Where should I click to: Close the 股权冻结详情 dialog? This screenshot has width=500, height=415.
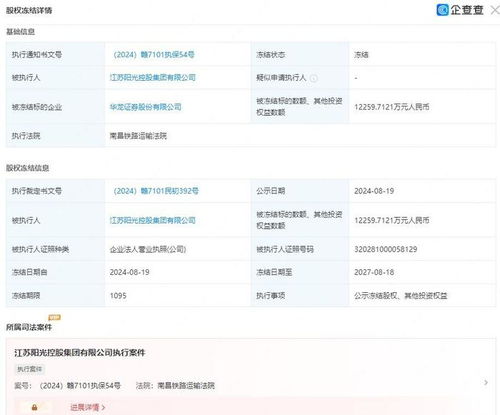[495, 10]
